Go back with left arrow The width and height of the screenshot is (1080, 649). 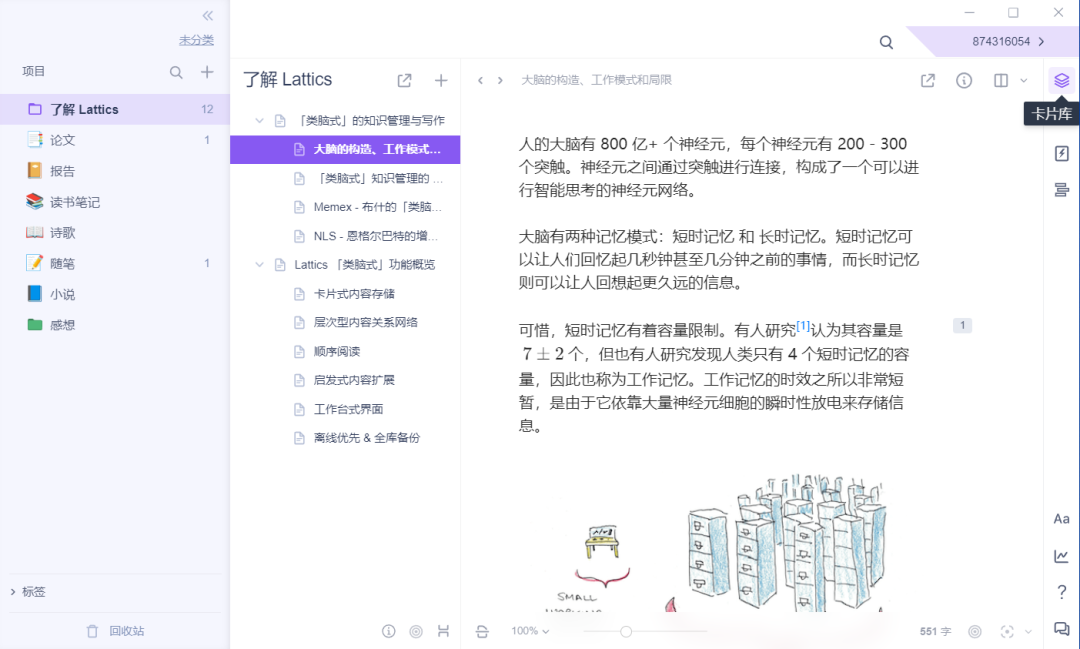tap(480, 81)
